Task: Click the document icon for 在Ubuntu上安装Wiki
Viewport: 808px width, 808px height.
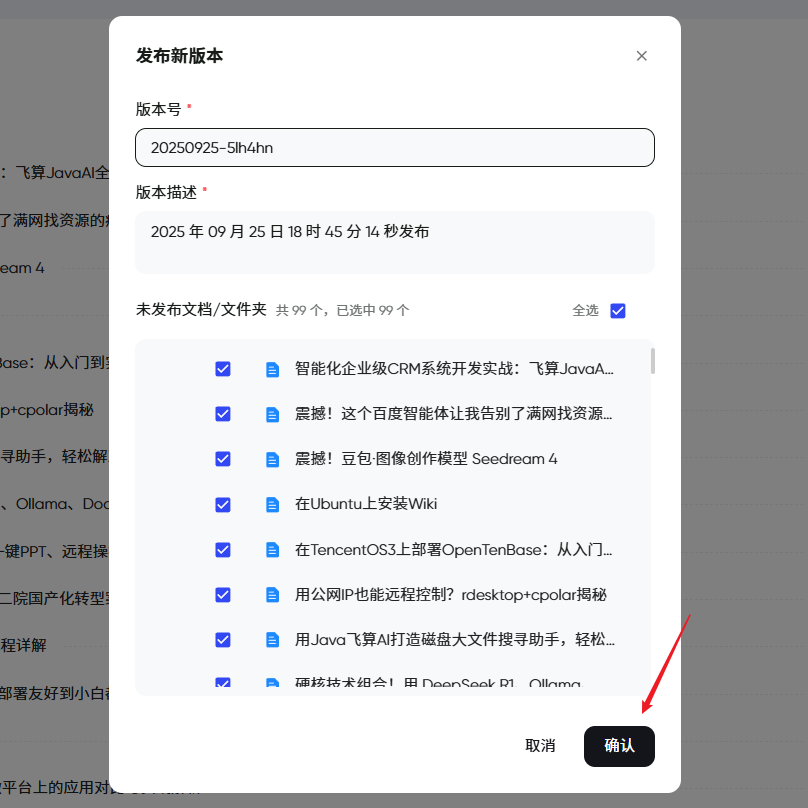Action: (272, 504)
